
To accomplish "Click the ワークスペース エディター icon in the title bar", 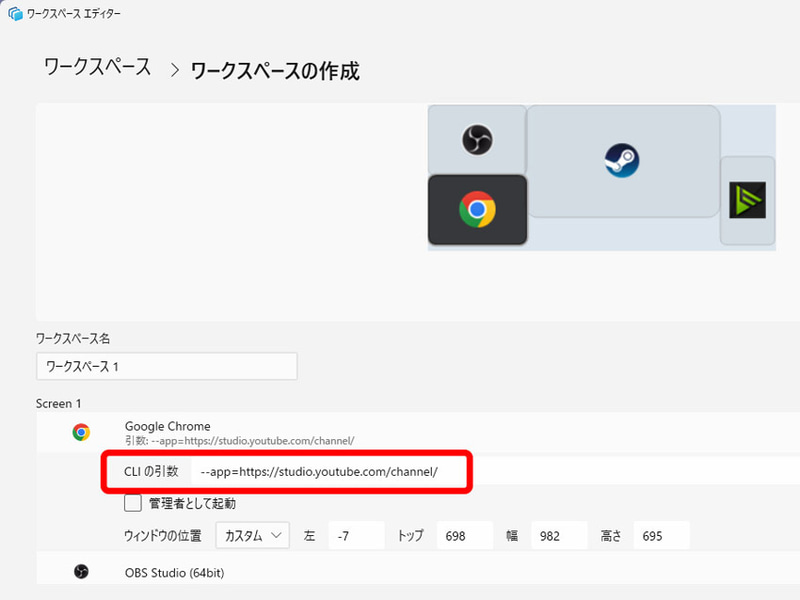I will pos(12,13).
